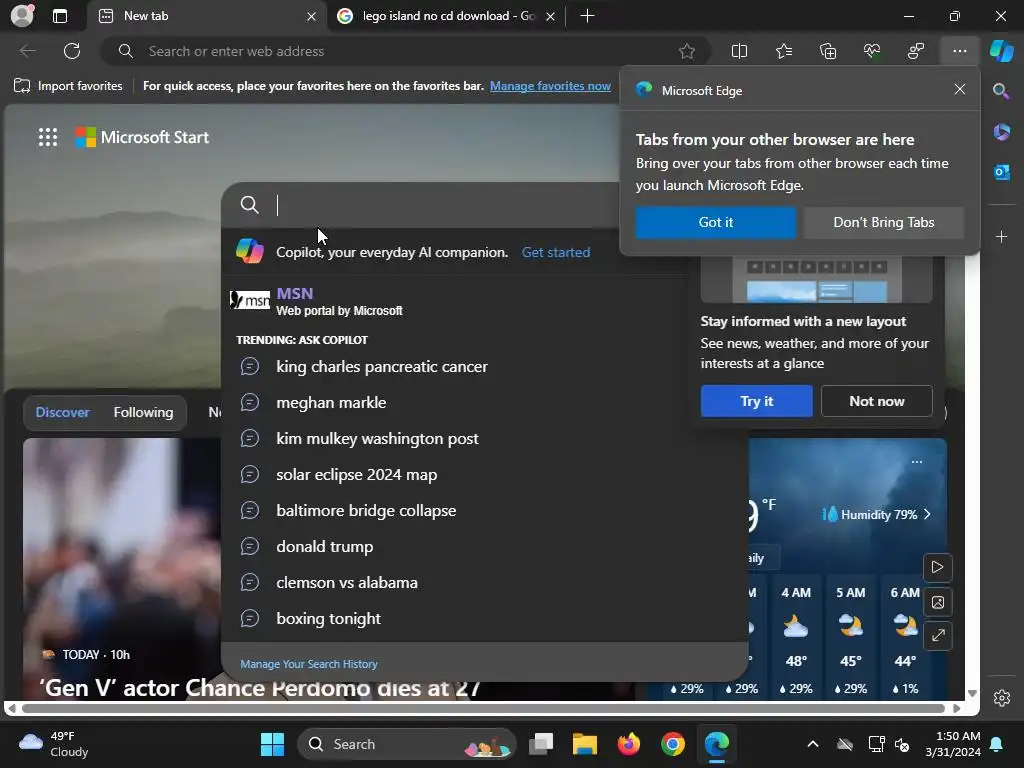Open Collections icon in toolbar
The image size is (1024, 768).
pos(827,51)
